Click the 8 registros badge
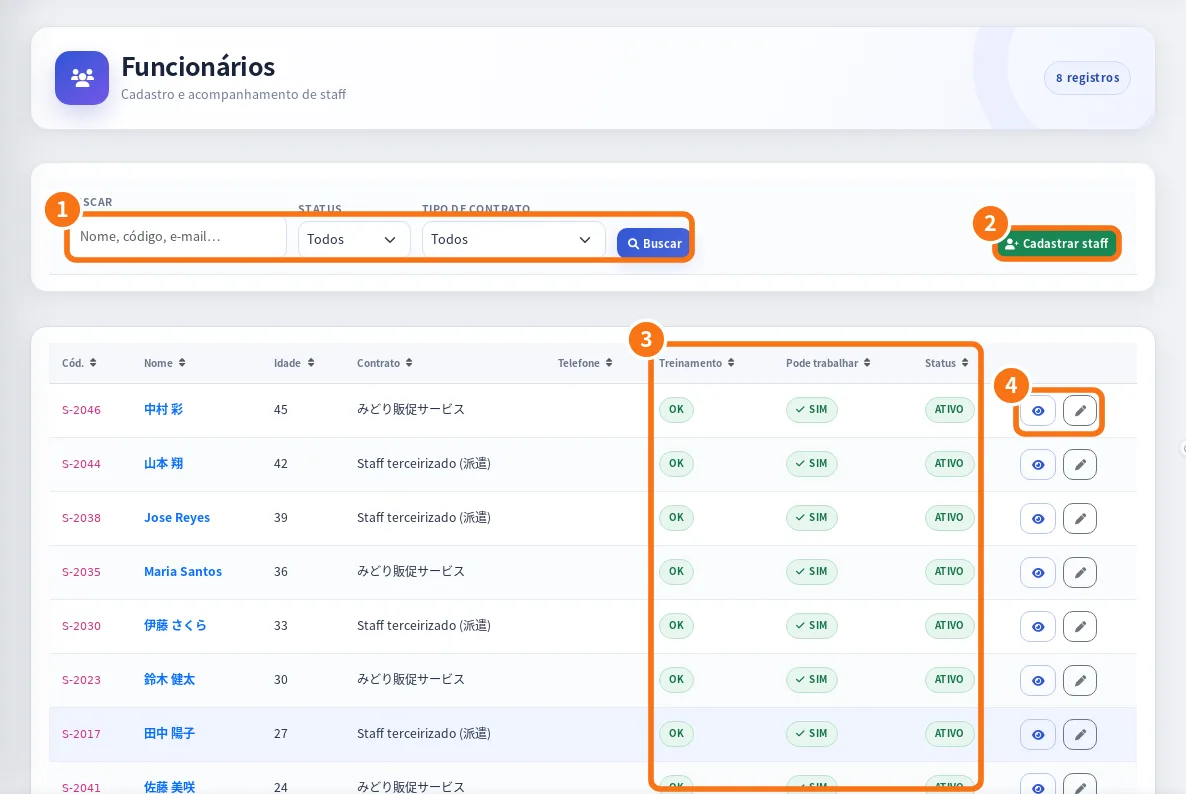1186x794 pixels. tap(1087, 78)
